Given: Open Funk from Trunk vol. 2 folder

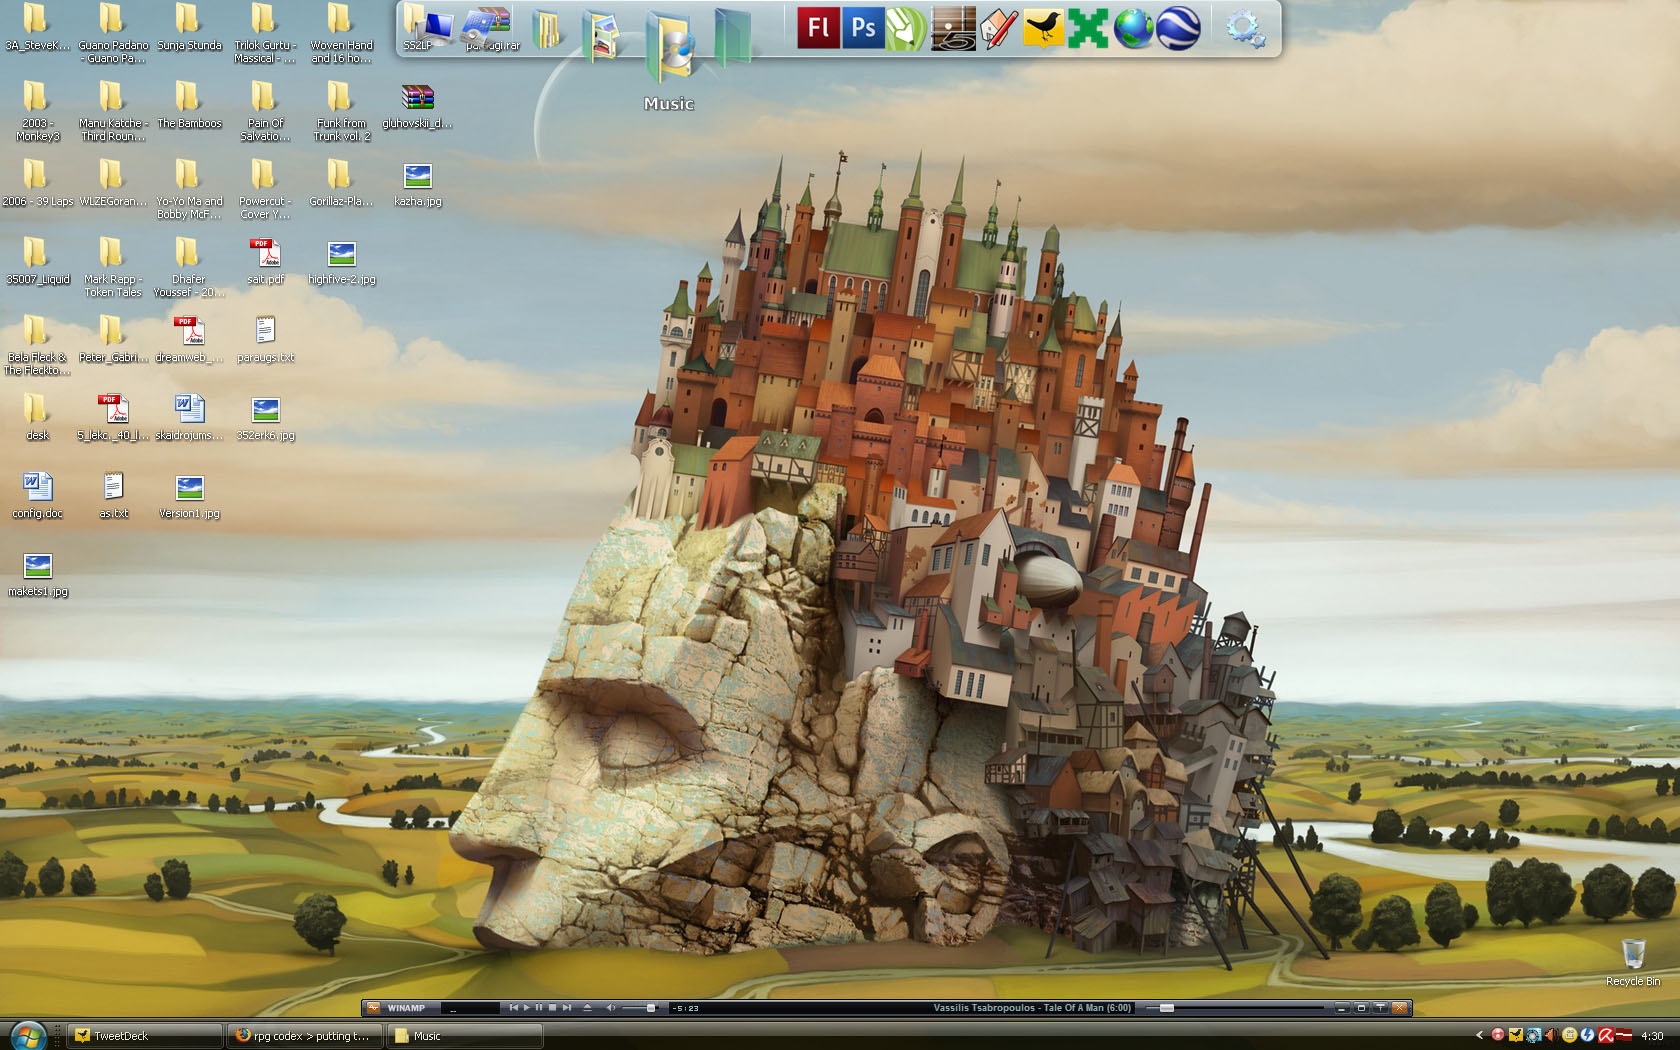Looking at the screenshot, I should click(342, 112).
